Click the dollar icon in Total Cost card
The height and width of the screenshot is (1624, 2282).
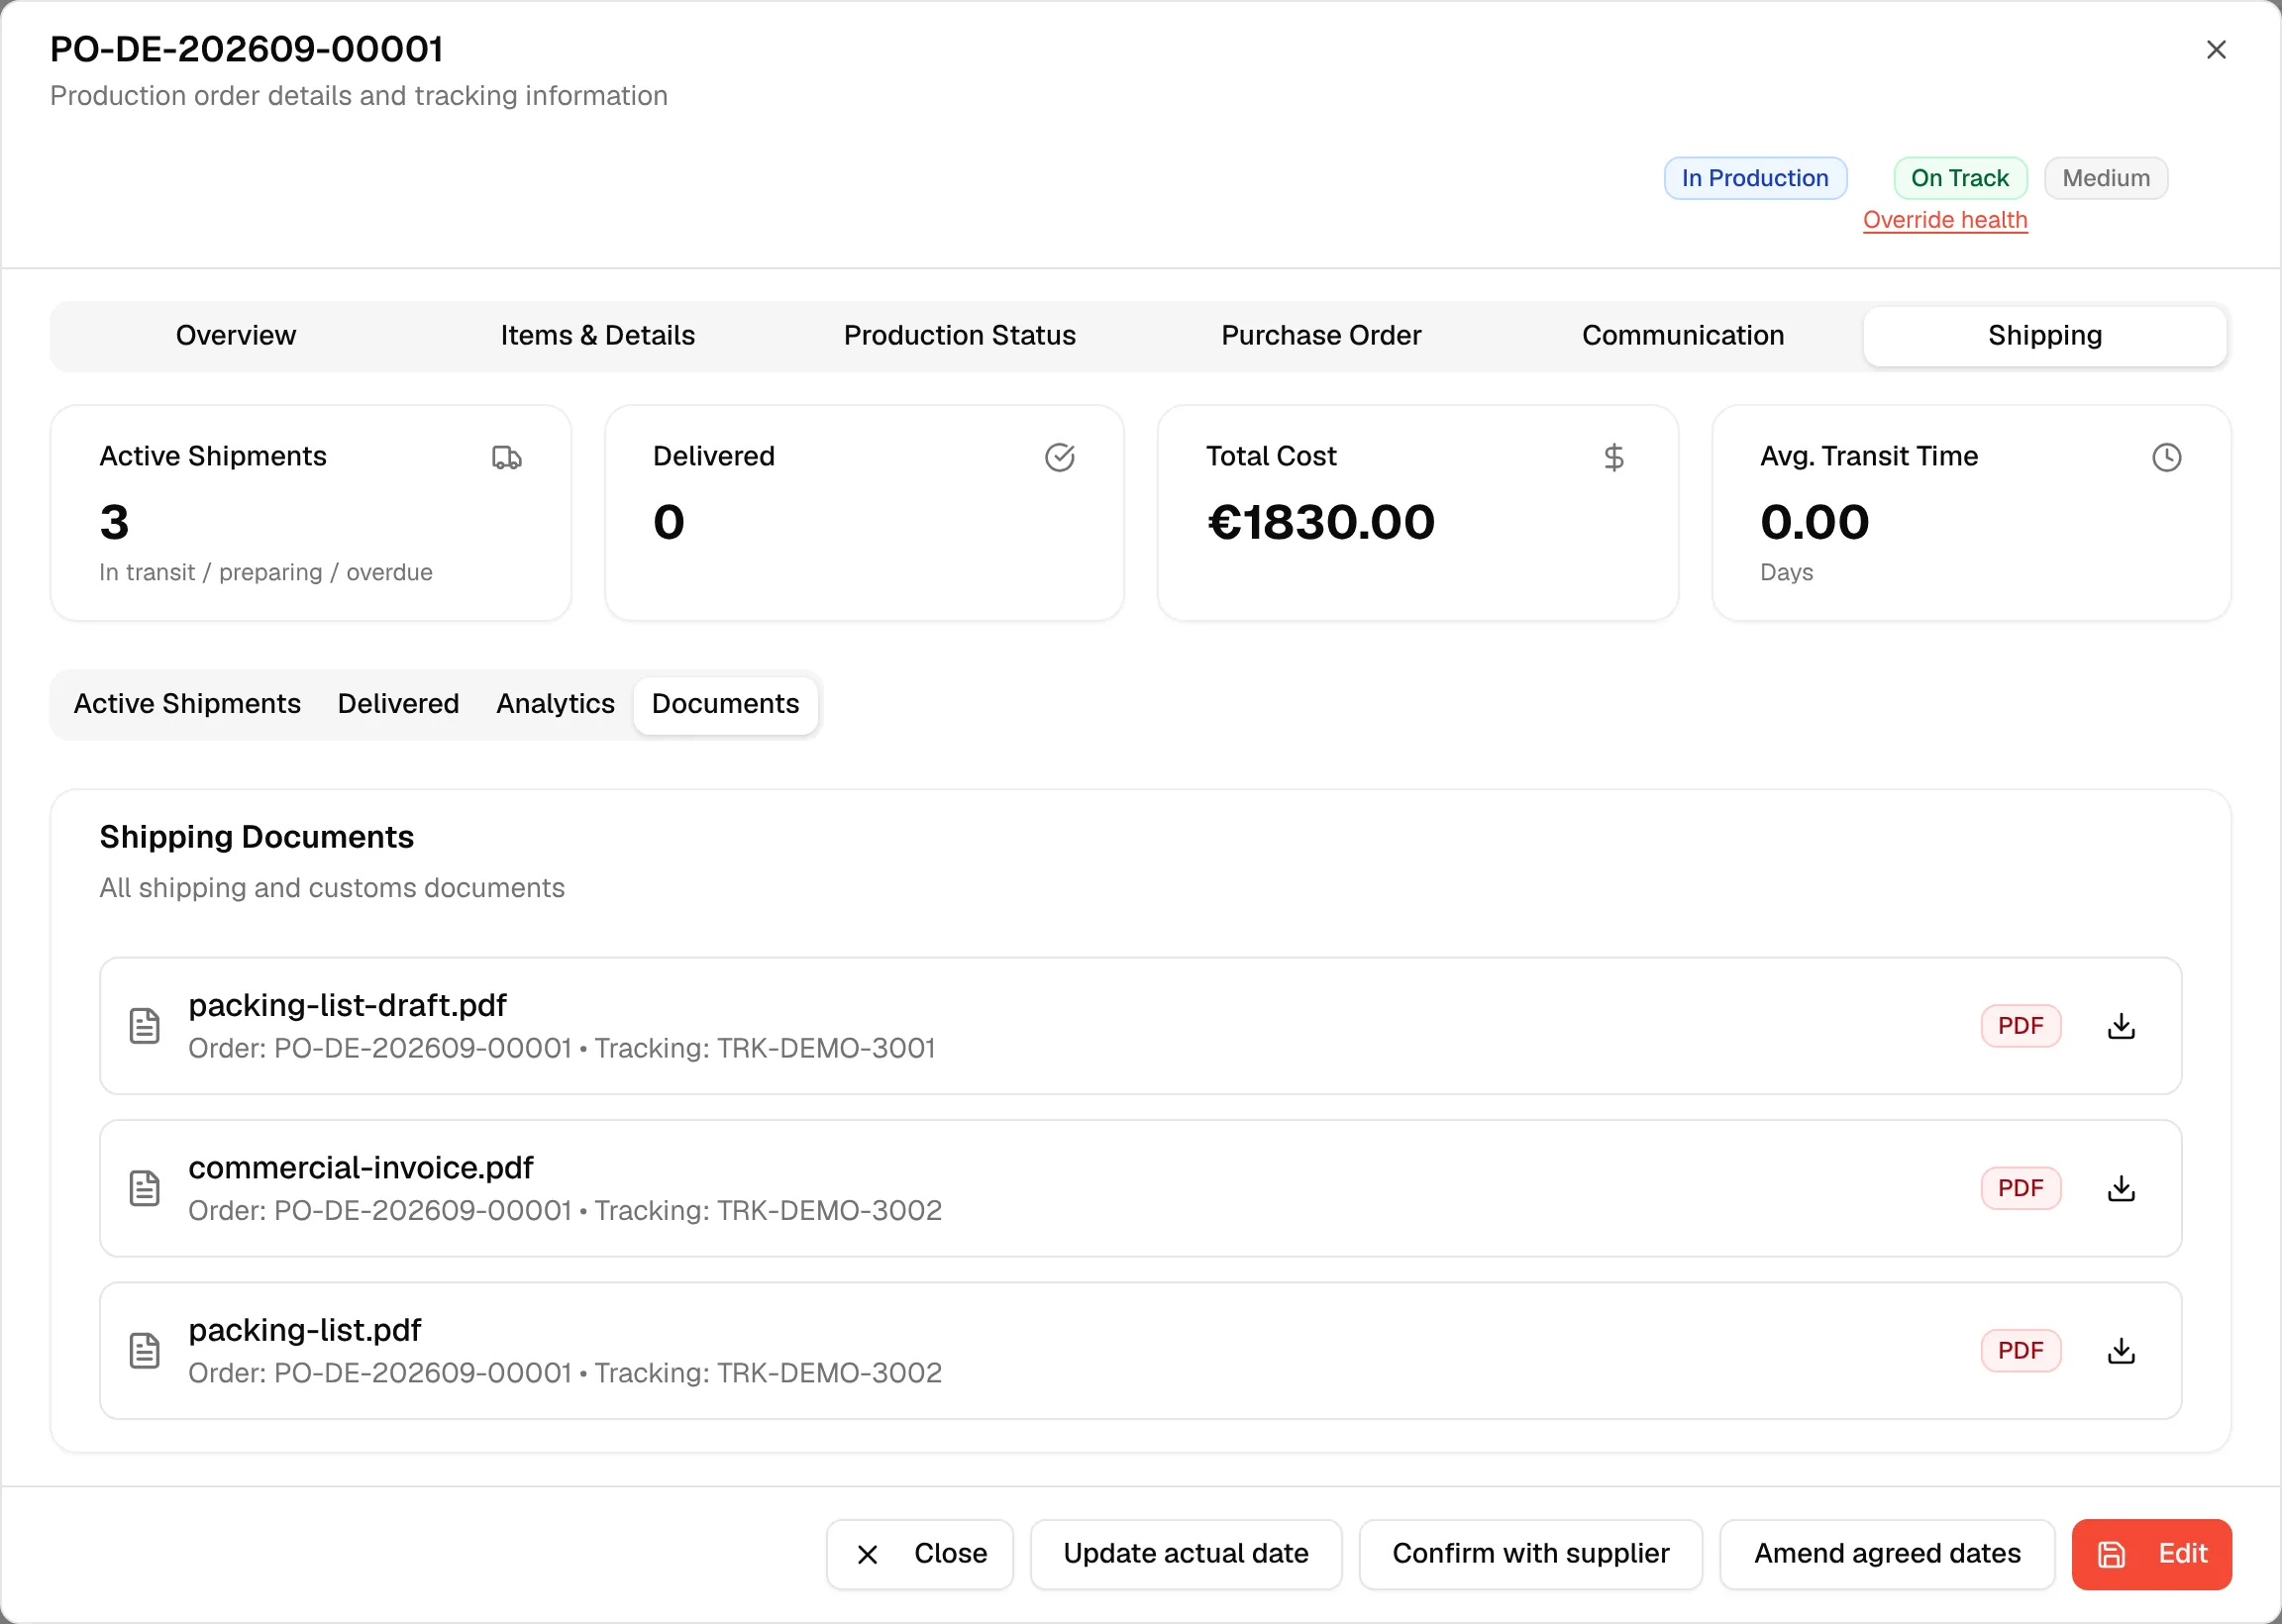tap(1613, 457)
